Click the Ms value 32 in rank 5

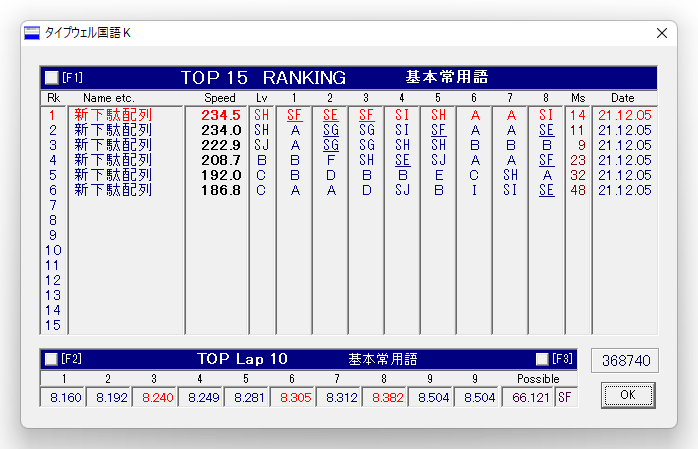[x=578, y=175]
